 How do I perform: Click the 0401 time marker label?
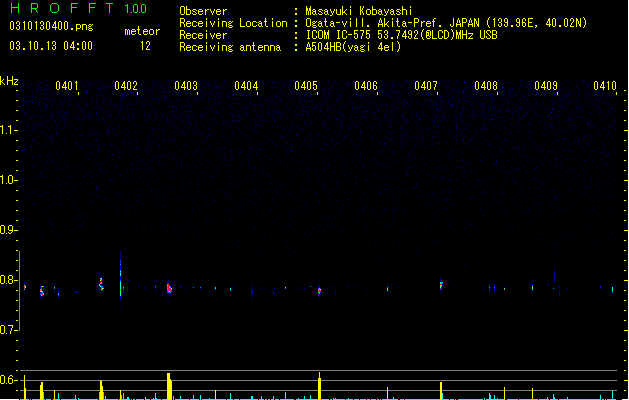coord(67,86)
